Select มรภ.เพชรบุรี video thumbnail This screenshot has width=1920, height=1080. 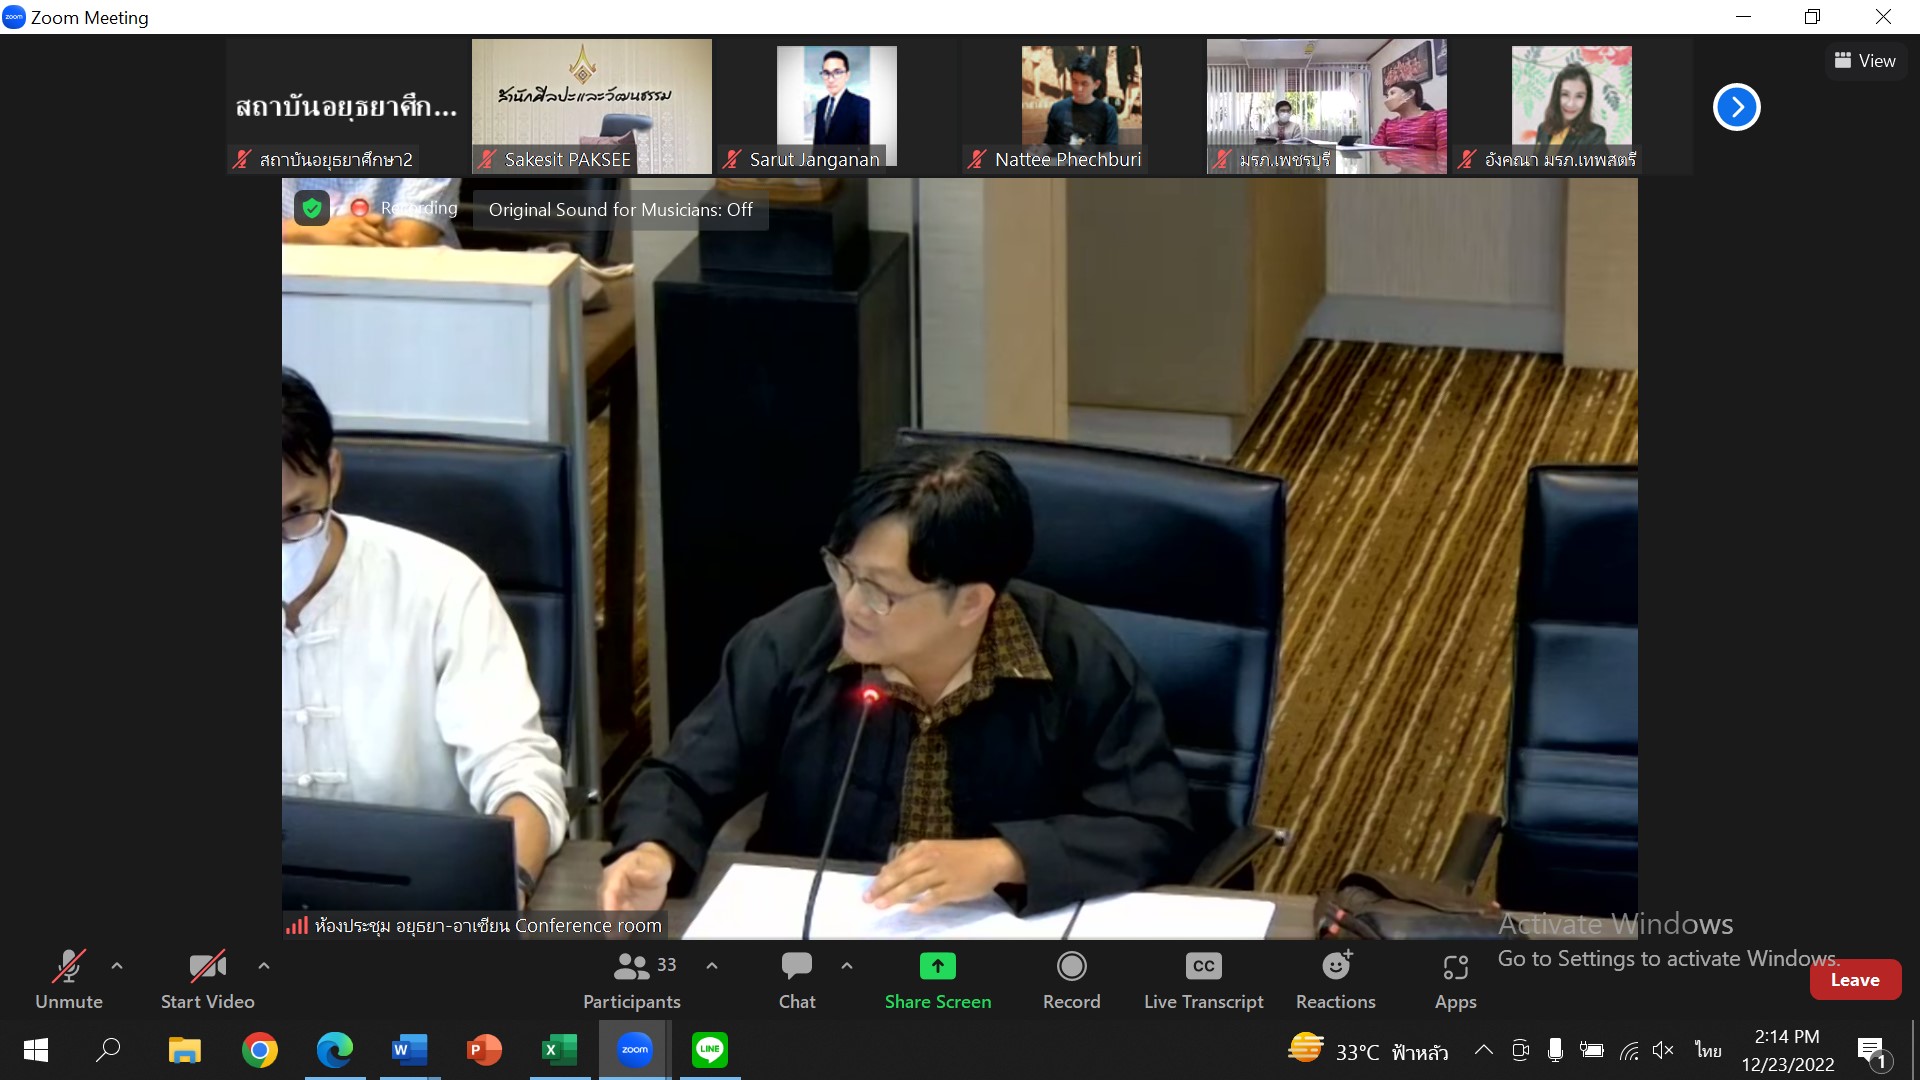1327,106
